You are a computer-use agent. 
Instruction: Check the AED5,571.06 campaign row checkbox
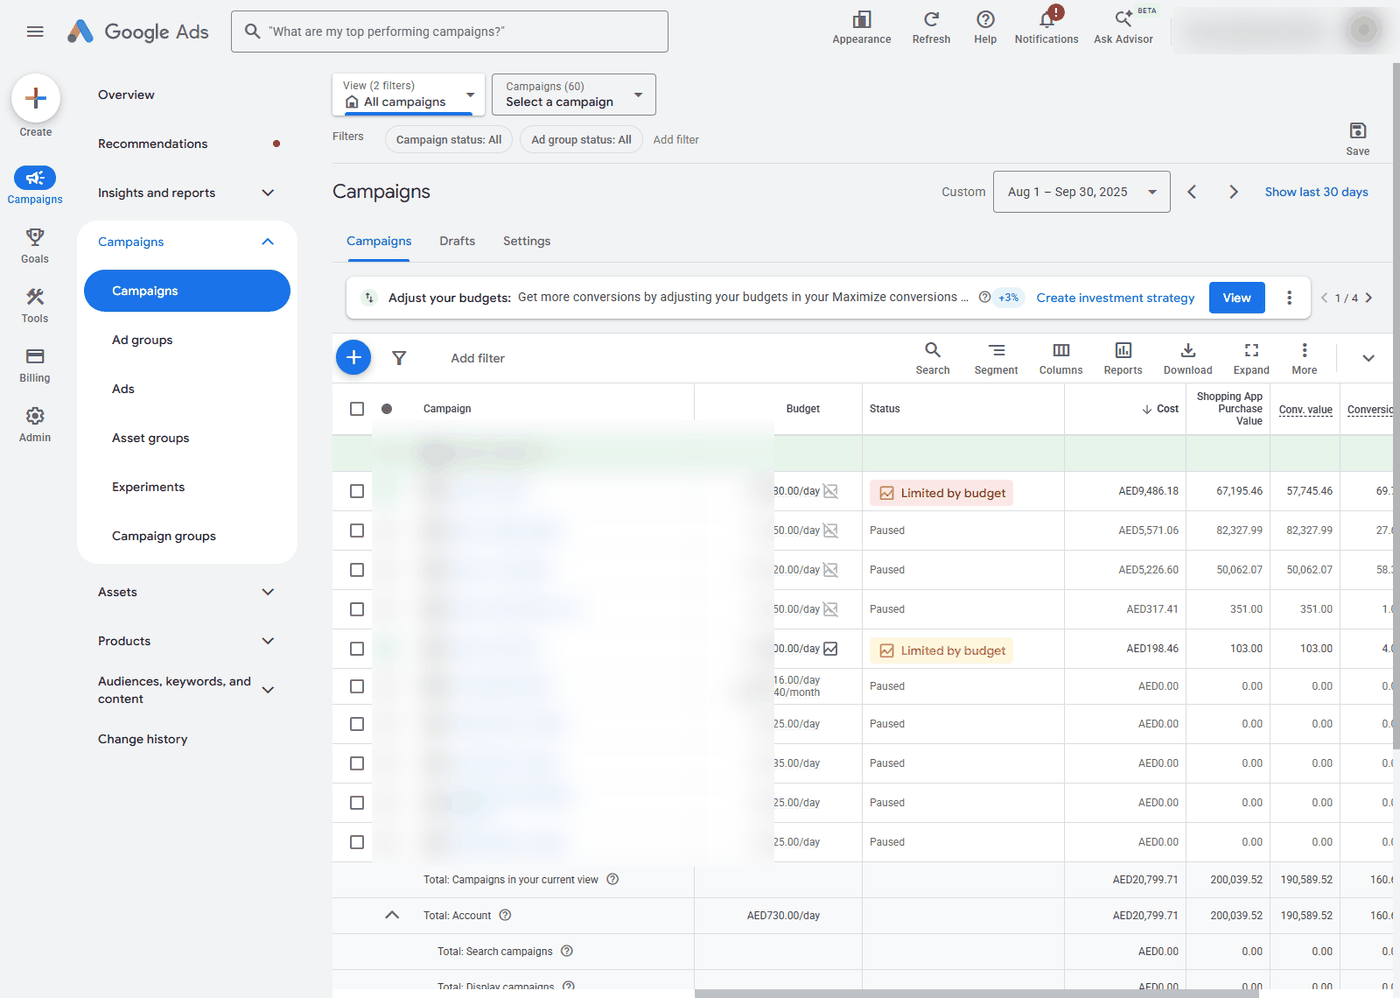pos(357,531)
